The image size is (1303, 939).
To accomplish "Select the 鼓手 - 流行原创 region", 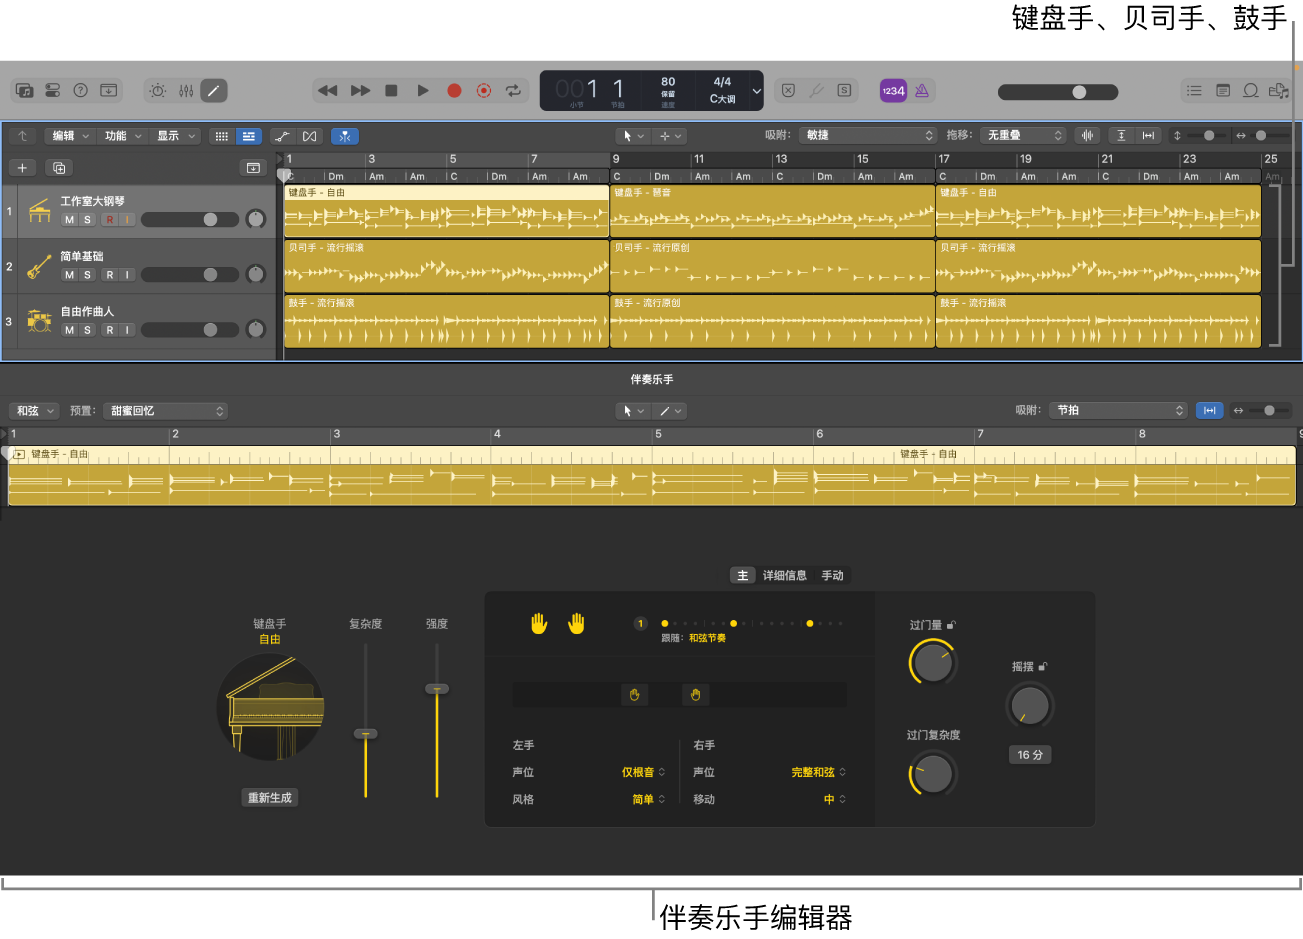I will point(772,321).
